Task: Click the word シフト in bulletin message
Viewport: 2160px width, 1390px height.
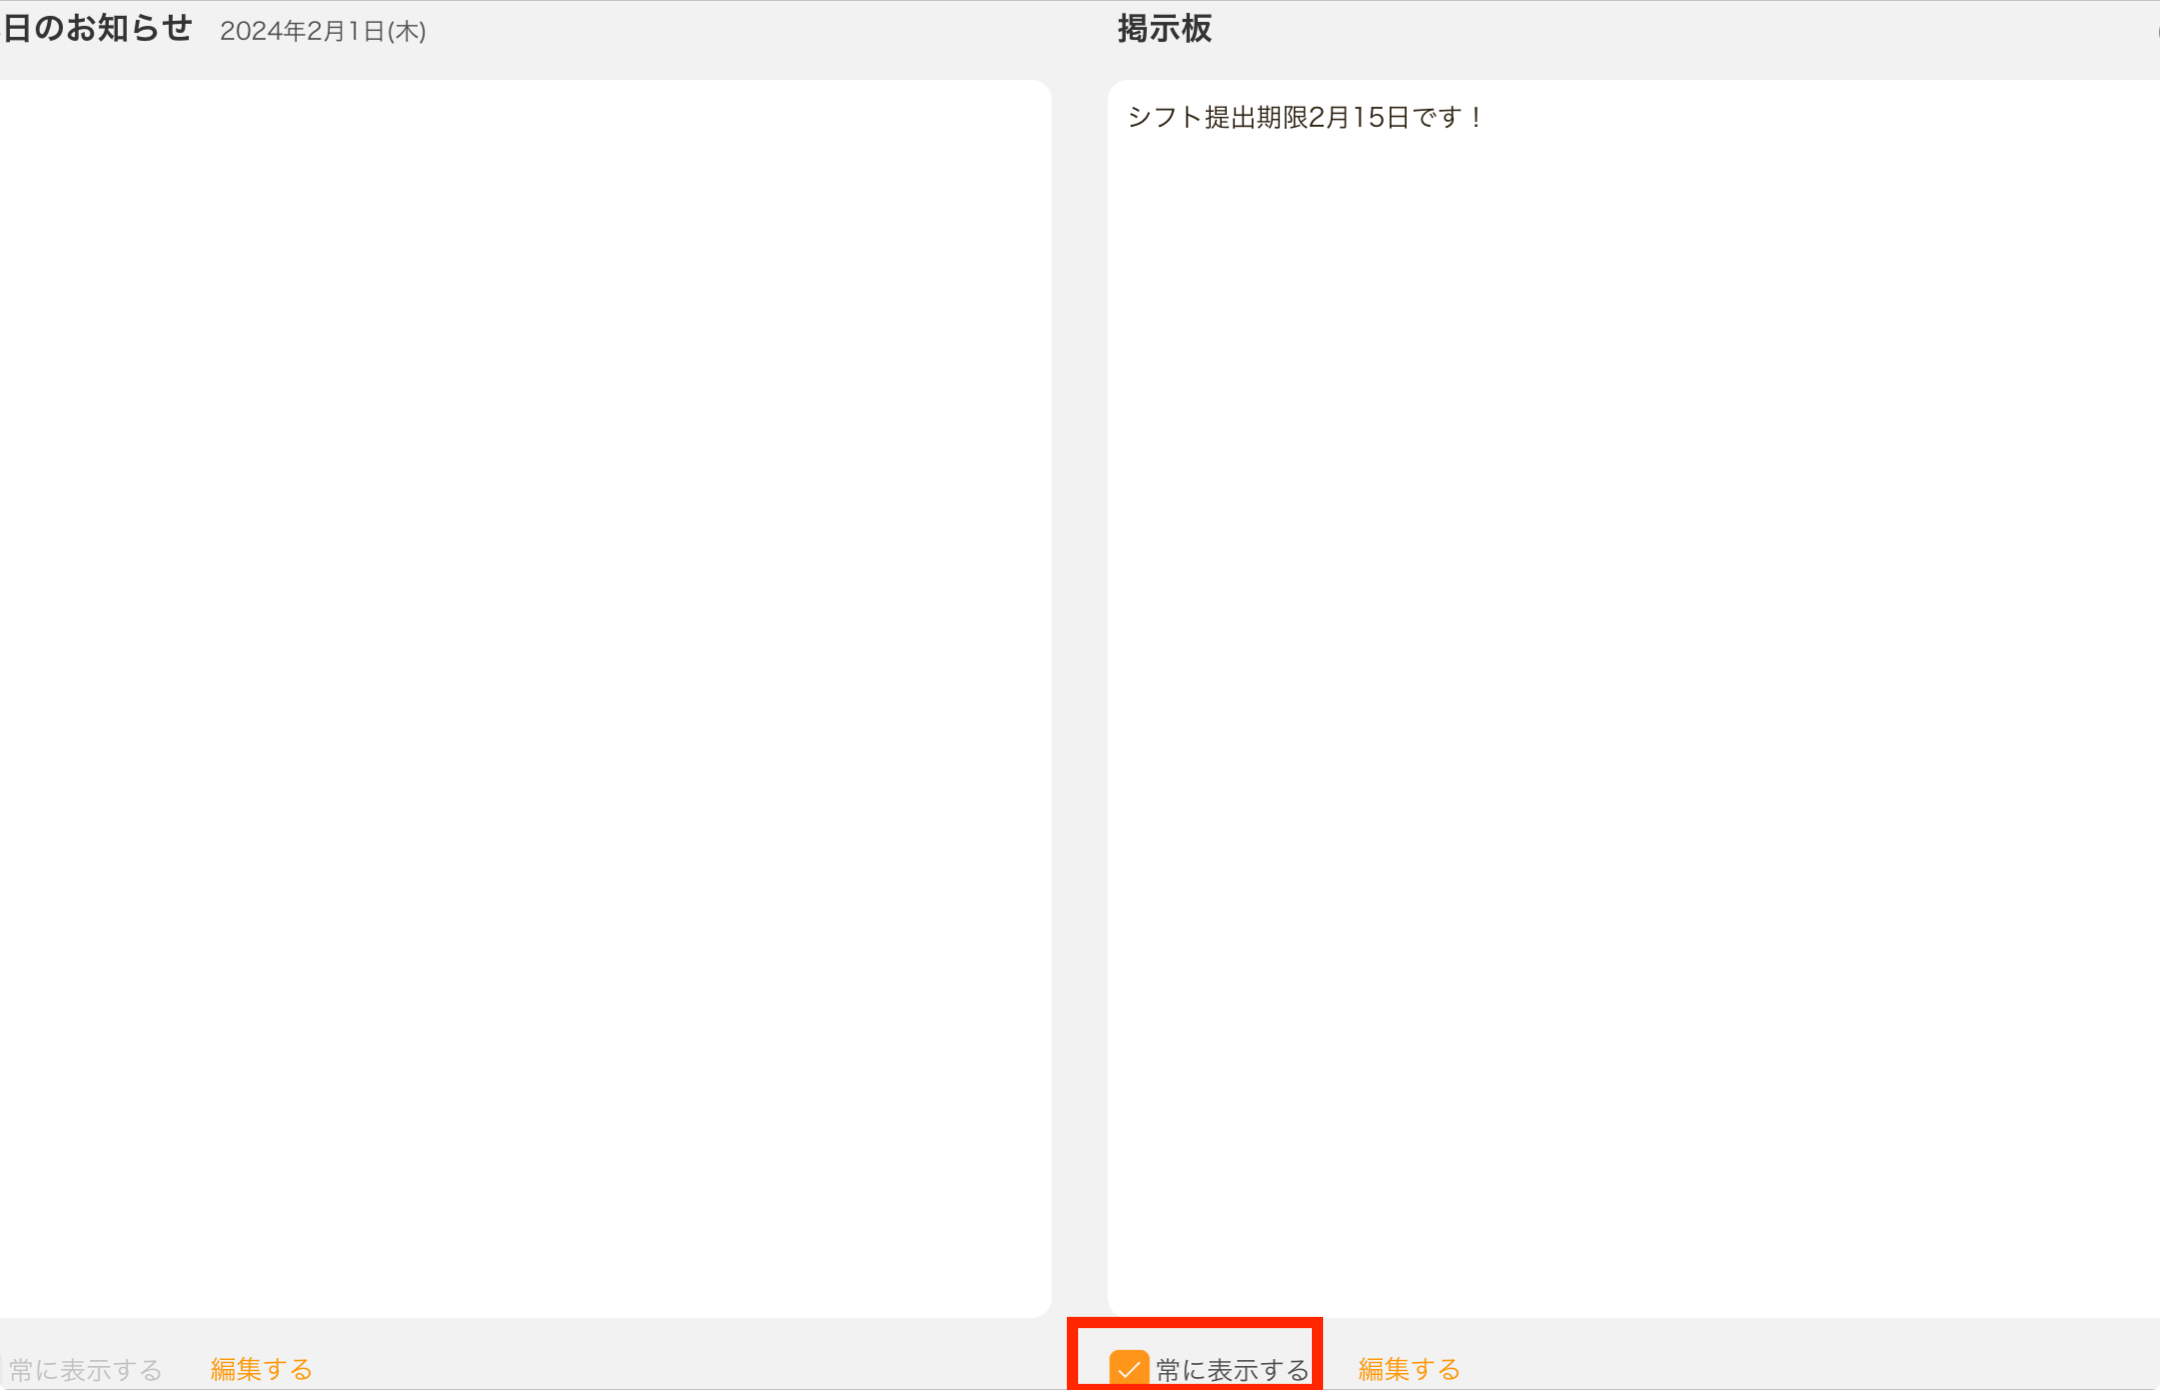Action: click(1165, 117)
